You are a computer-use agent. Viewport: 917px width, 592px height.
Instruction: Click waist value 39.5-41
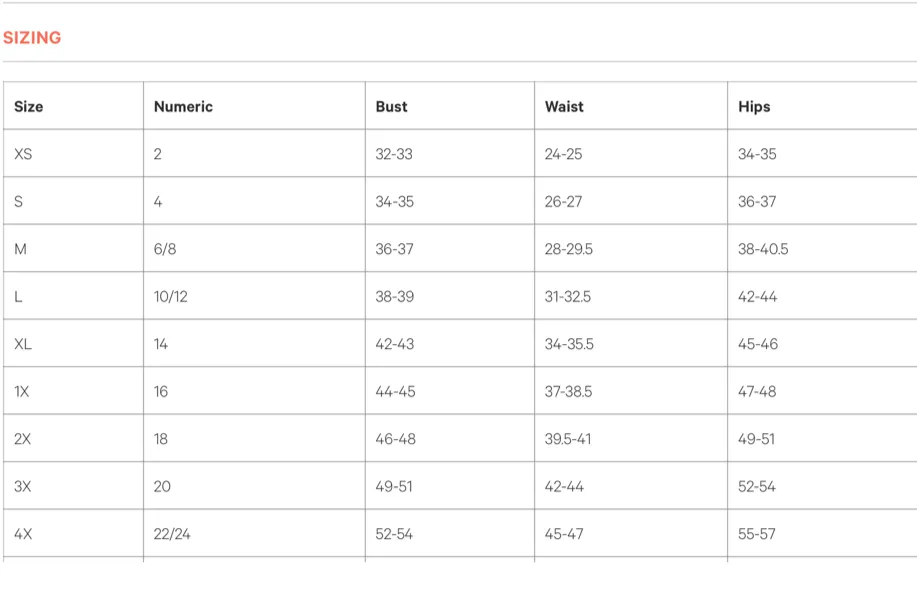coord(568,439)
